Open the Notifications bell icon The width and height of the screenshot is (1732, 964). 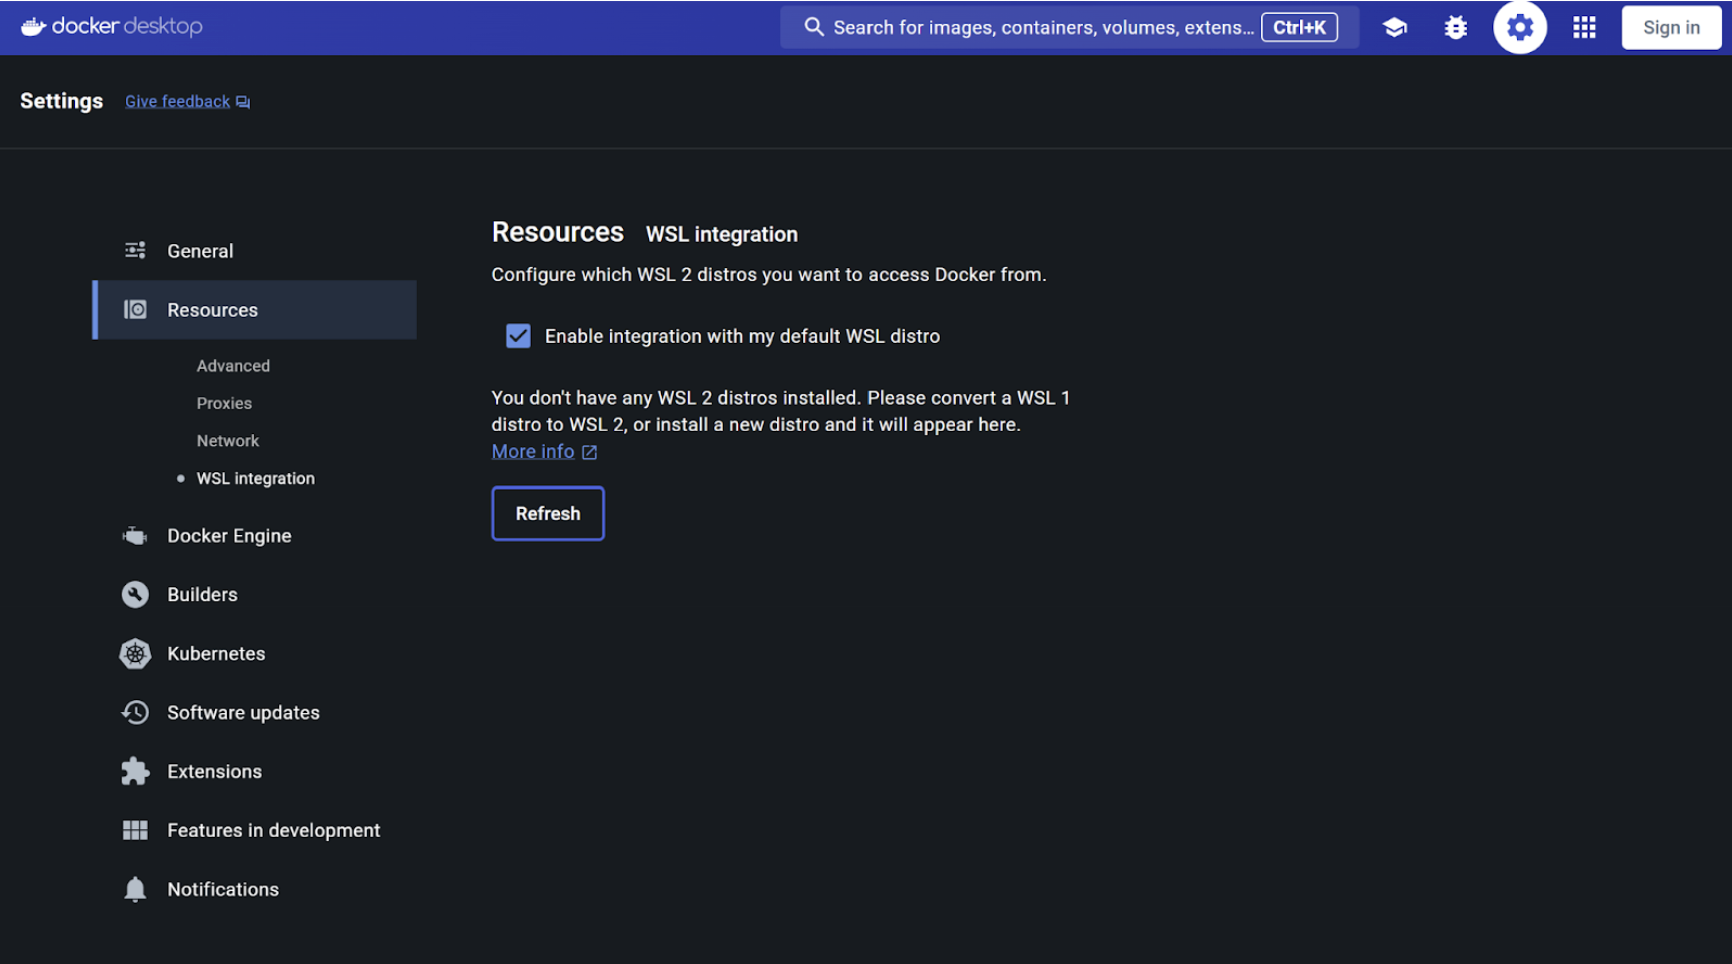135,889
